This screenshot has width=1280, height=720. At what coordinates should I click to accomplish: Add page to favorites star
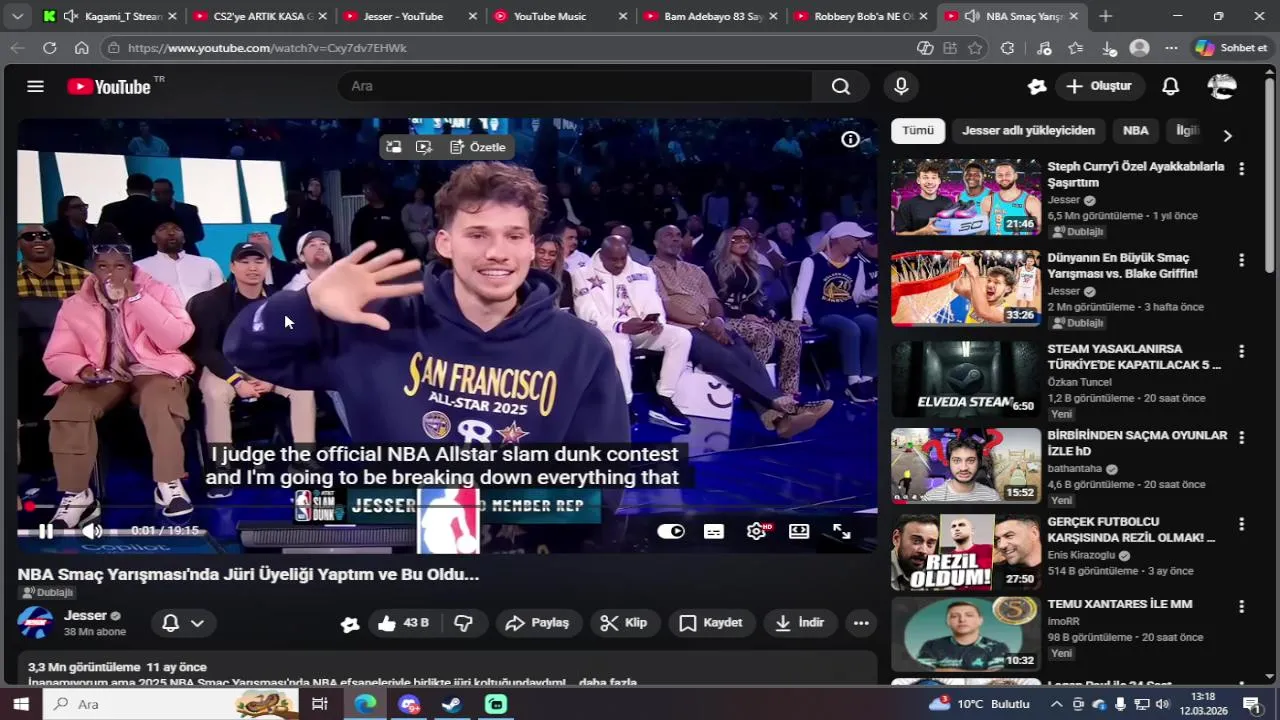pos(975,48)
